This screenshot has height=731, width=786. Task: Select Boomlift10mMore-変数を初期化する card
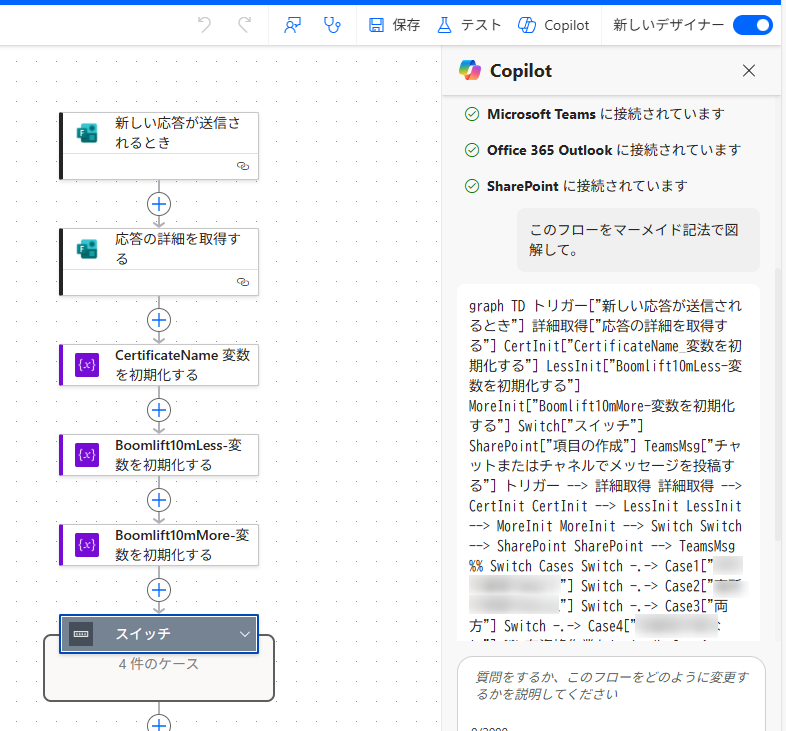click(x=159, y=545)
